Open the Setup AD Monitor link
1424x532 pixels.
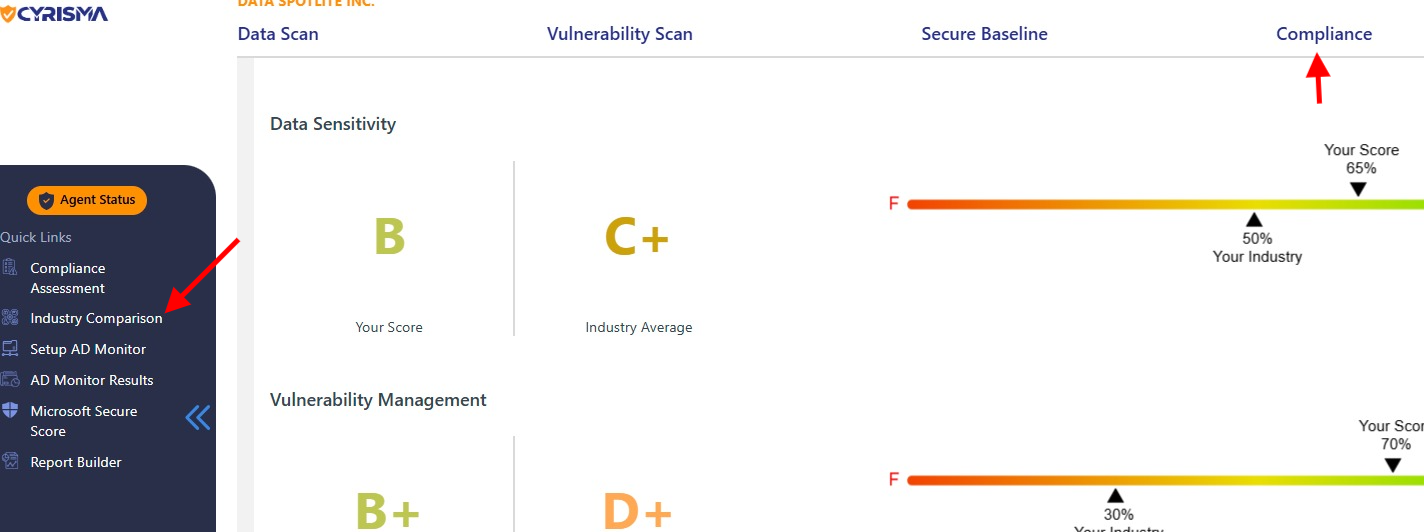(x=88, y=349)
